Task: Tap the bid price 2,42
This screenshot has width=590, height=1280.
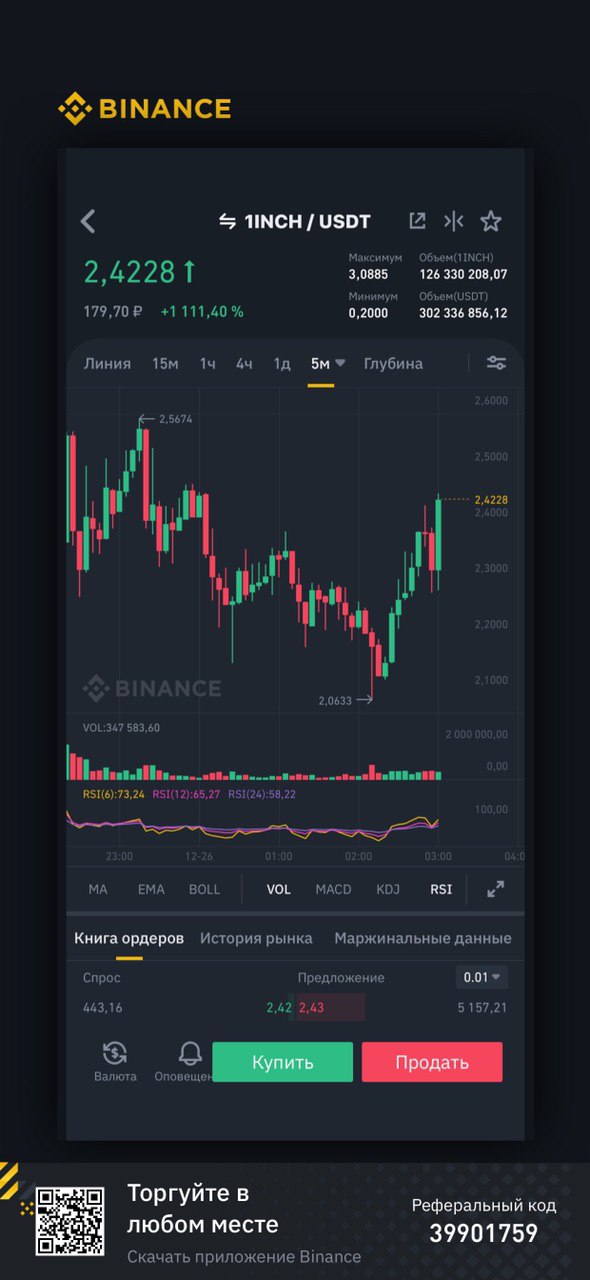Action: pyautogui.click(x=279, y=1007)
